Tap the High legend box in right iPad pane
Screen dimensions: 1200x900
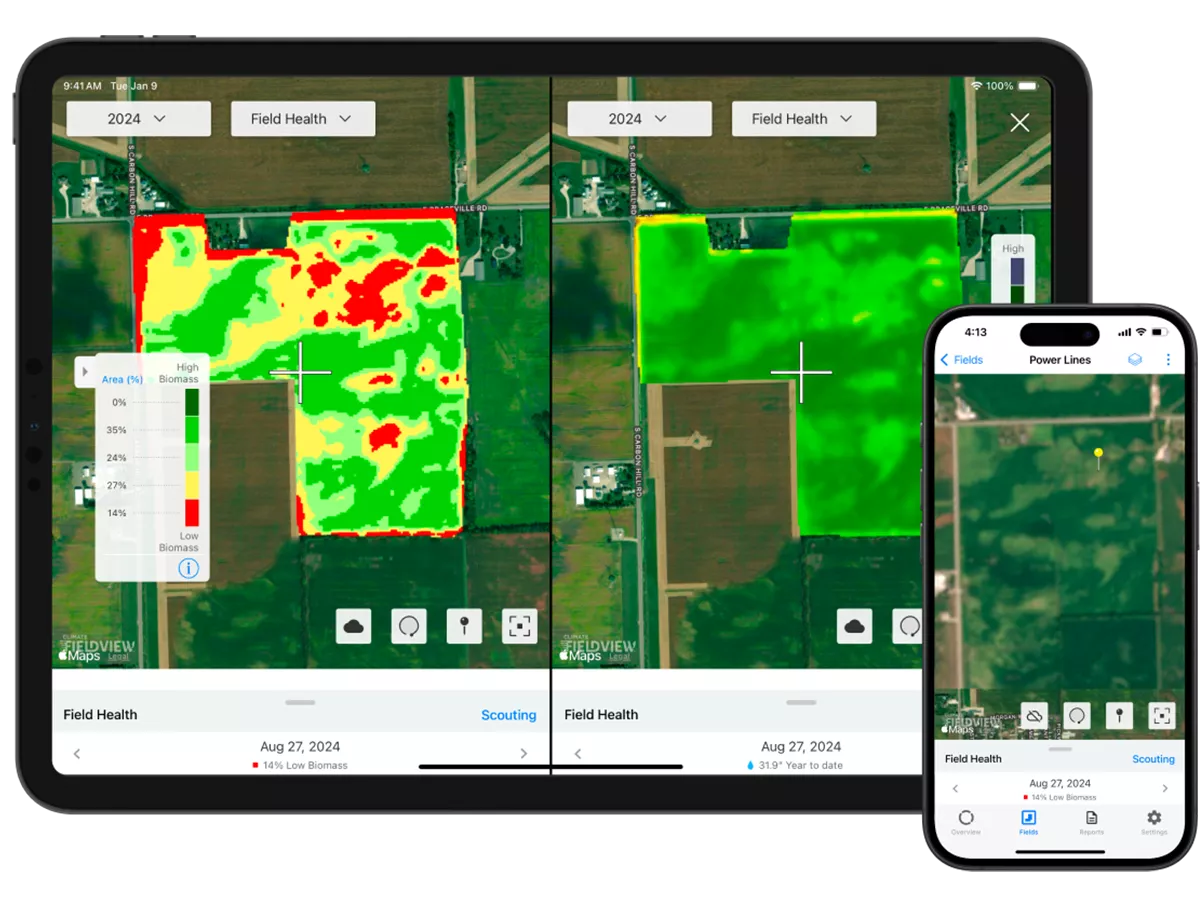click(x=1013, y=270)
